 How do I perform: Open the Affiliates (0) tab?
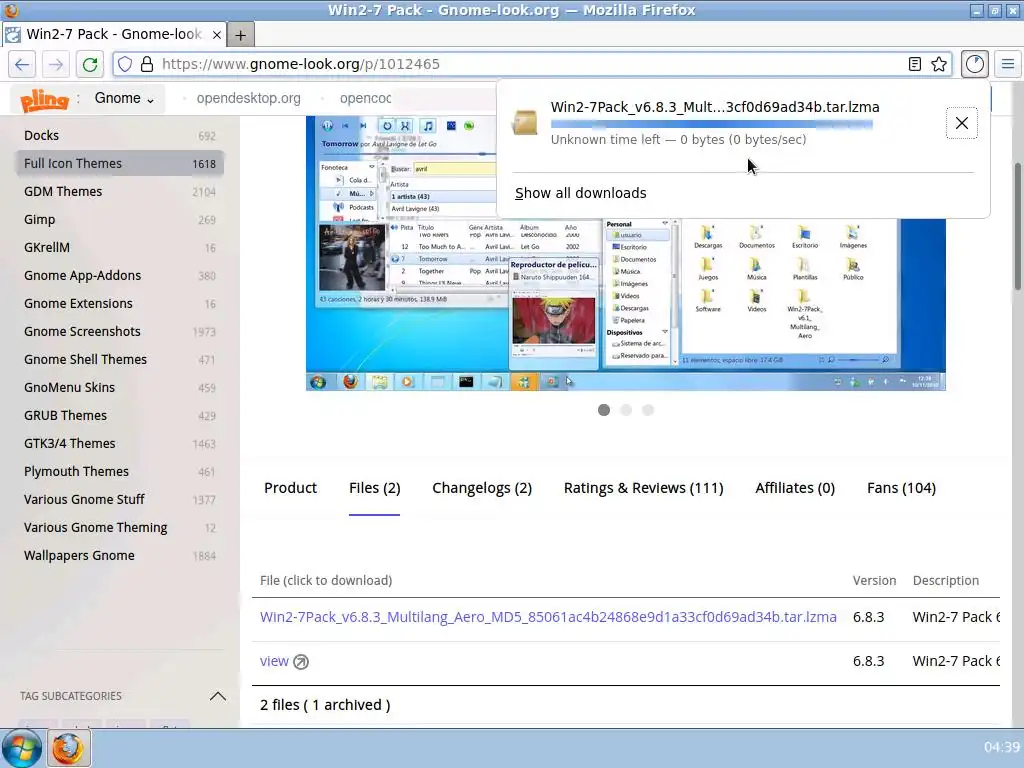click(x=795, y=488)
